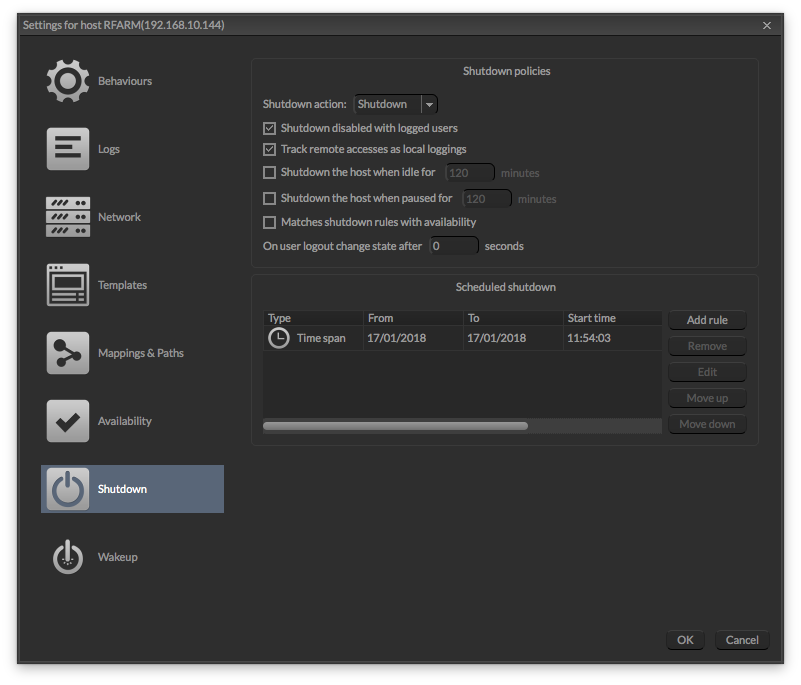801x685 pixels.
Task: Click the Network settings icon
Action: tap(67, 216)
